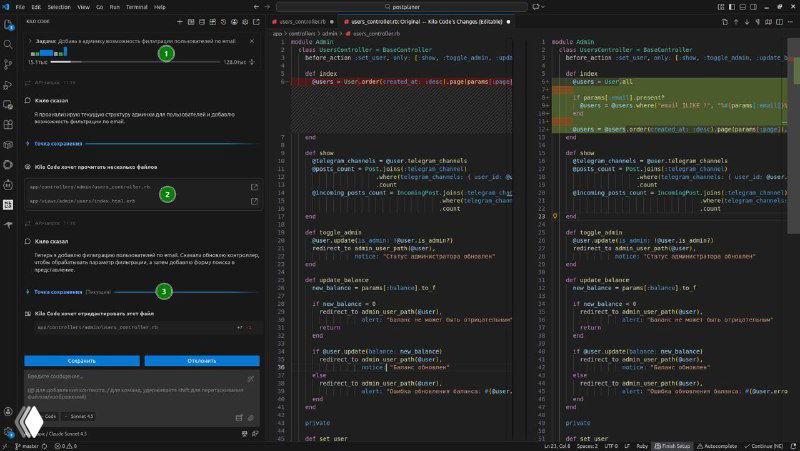
Task: Open the Extensions view
Action: pos(8,124)
